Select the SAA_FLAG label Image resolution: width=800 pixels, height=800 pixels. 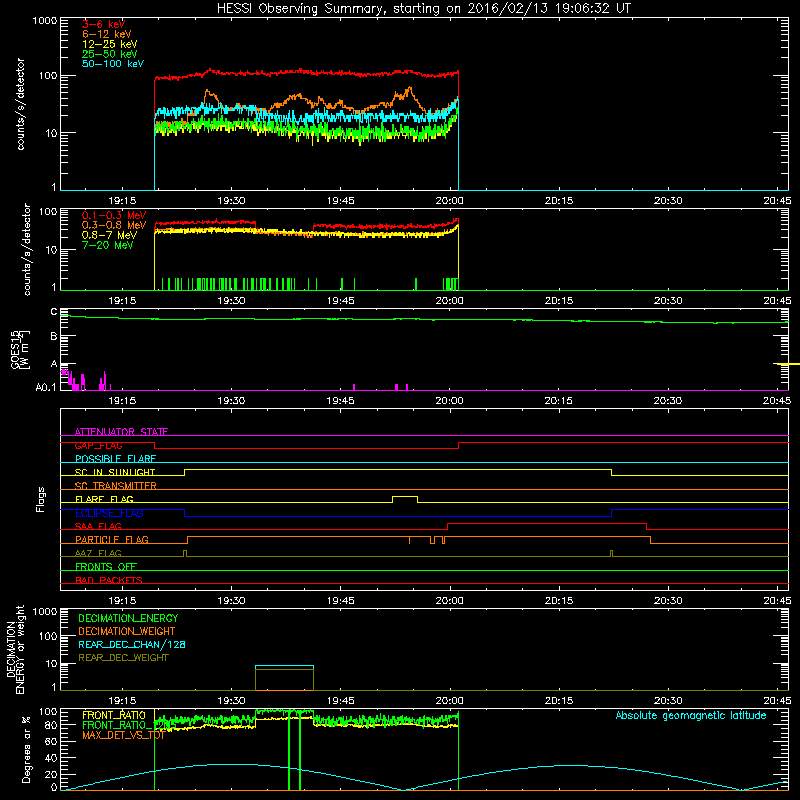click(98, 526)
